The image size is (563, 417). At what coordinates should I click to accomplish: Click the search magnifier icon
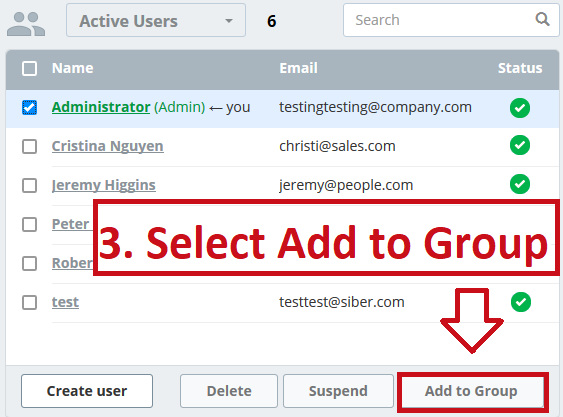coord(542,19)
